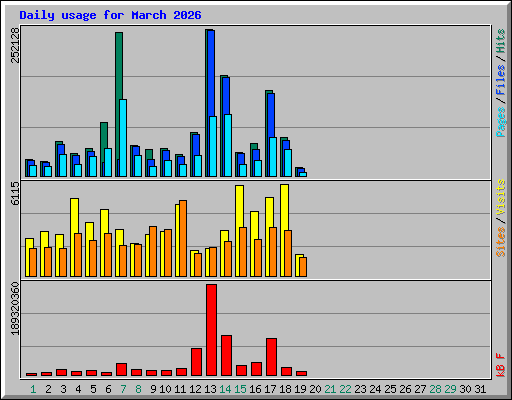
Task: Click day 2 on the date axis
Action: click(x=48, y=389)
